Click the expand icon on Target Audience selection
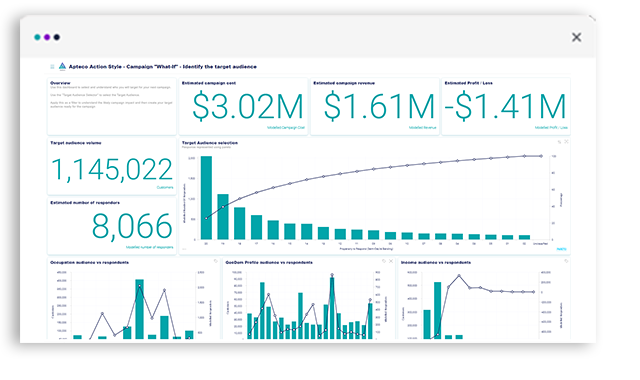The height and width of the screenshot is (380, 640). (x=566, y=142)
